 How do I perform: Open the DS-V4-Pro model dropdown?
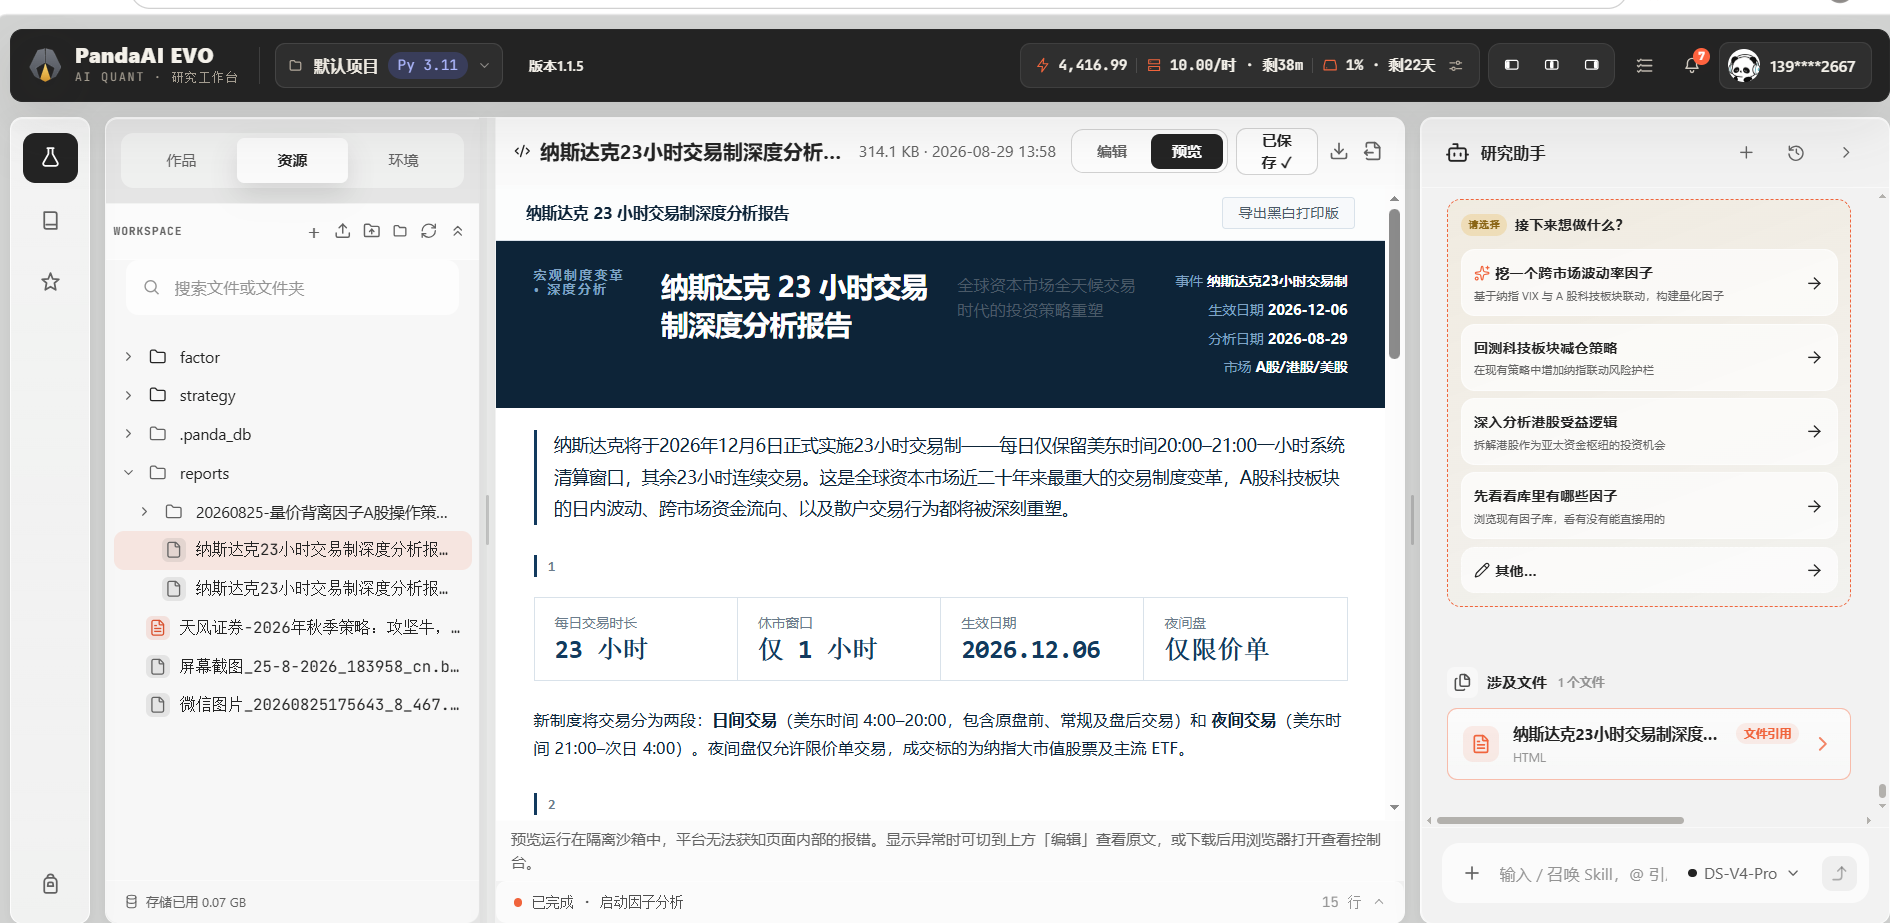point(1743,873)
